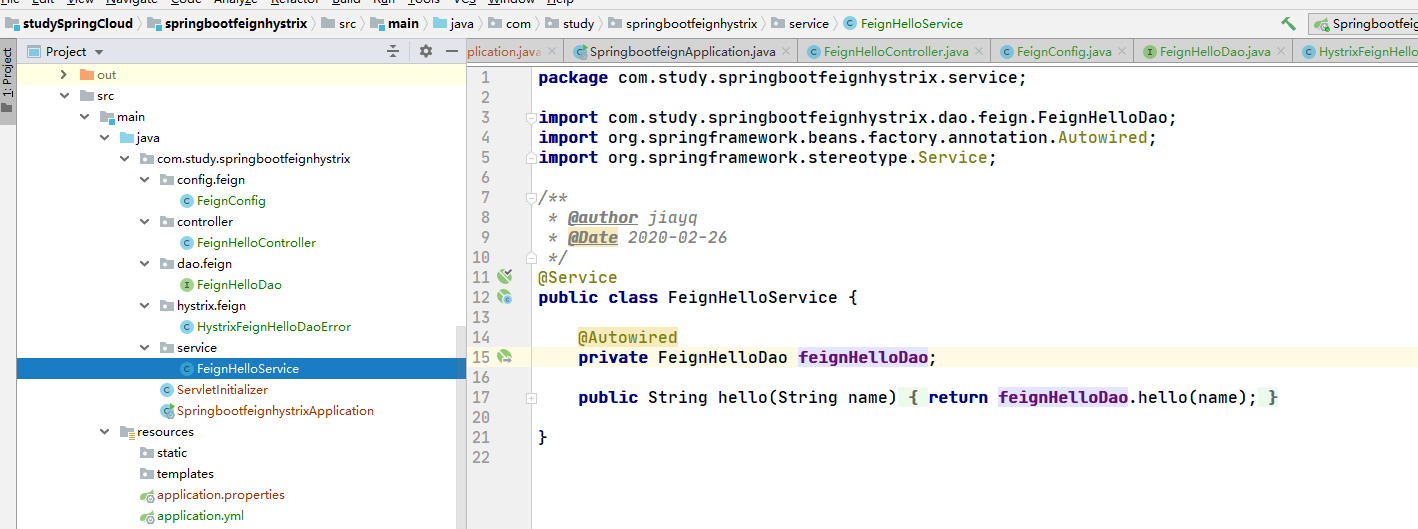
Task: Open Project panel gear settings
Action: point(426,51)
